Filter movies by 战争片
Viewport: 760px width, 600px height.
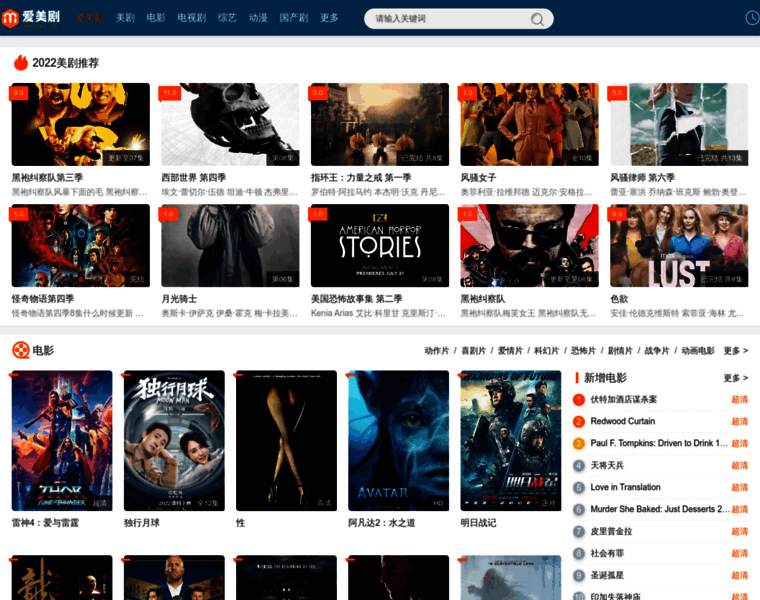(x=657, y=350)
